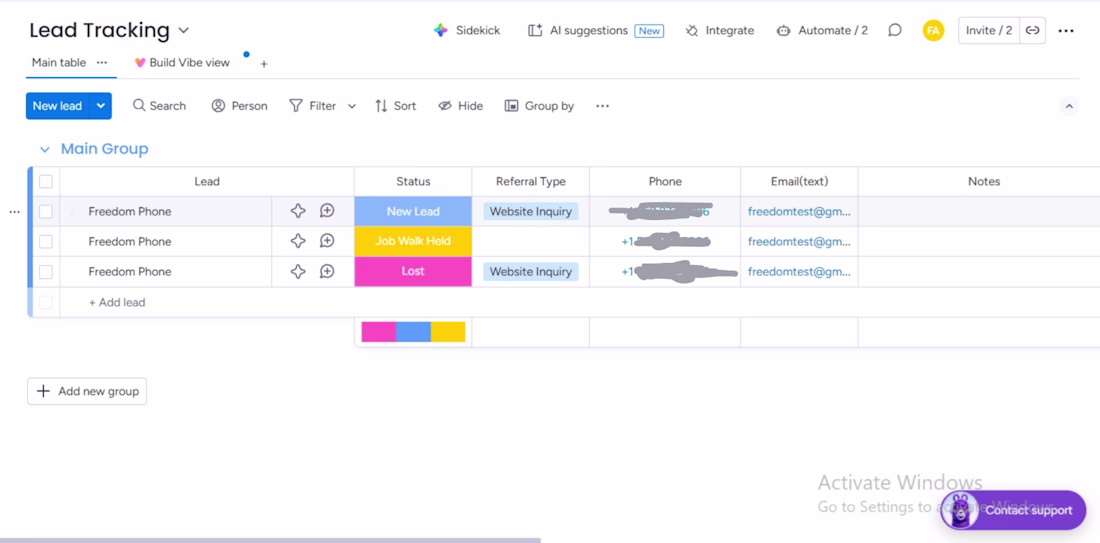Click the Group by icon
The width and height of the screenshot is (1100, 543).
(x=511, y=106)
